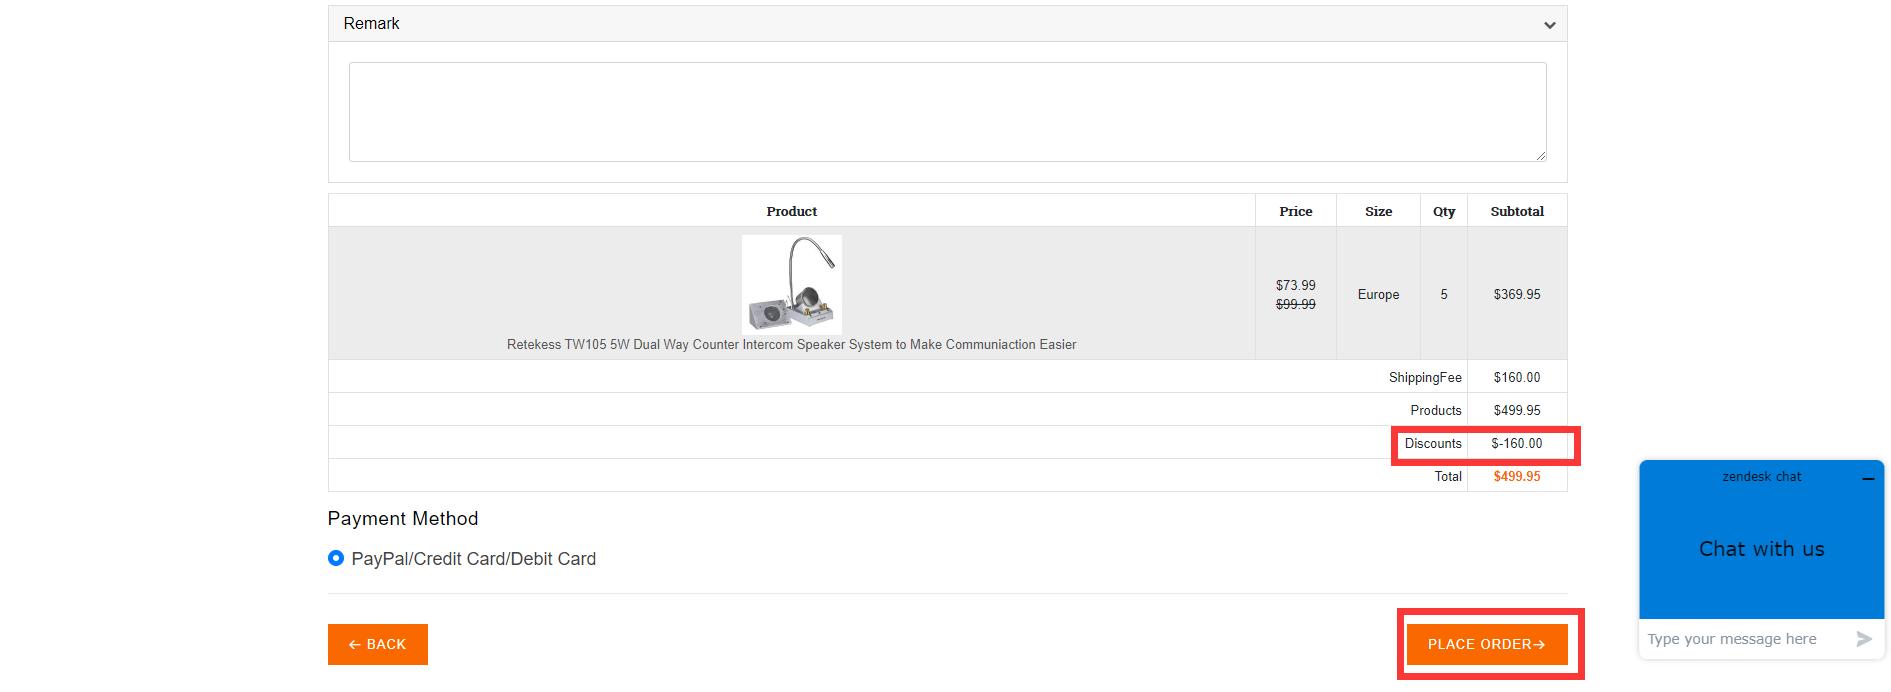Click the remark textarea resize grip
Viewport: 1891px width, 692px height.
point(1540,155)
